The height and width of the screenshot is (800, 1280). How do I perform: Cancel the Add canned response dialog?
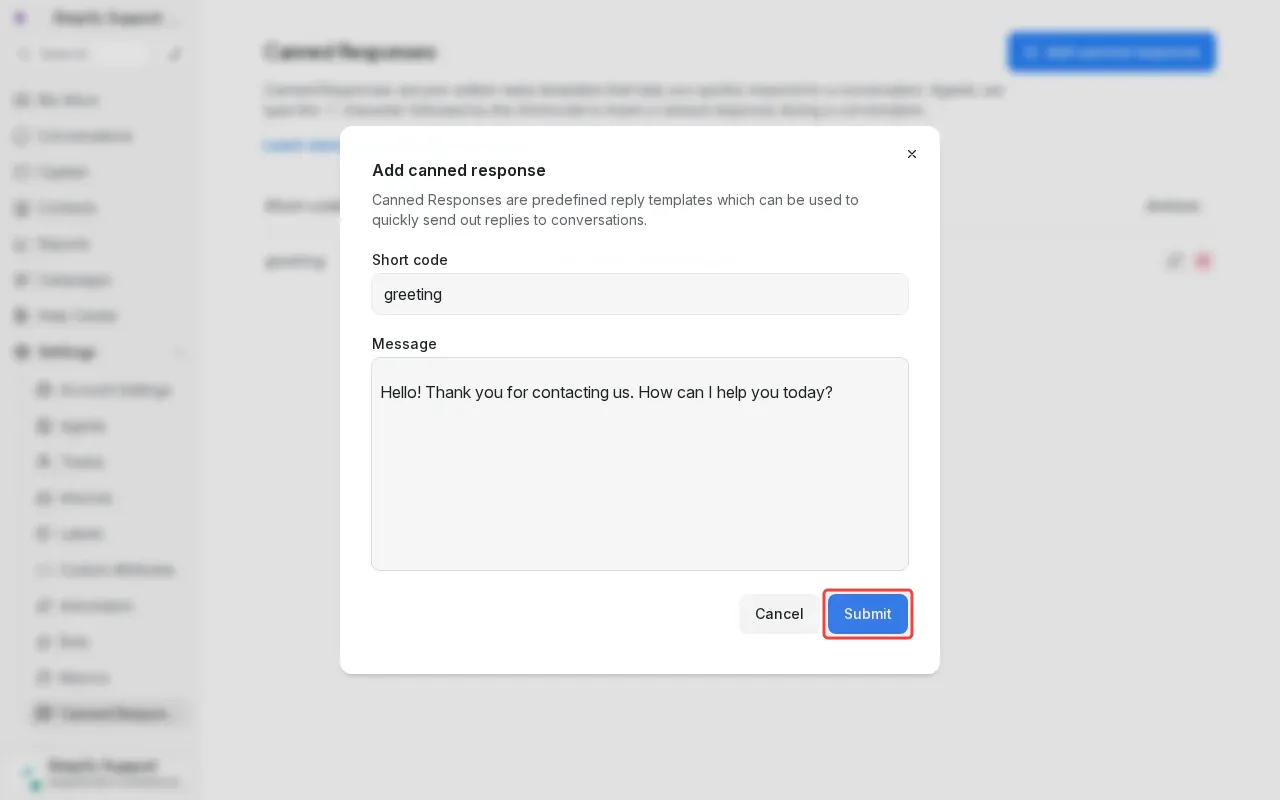tap(779, 614)
